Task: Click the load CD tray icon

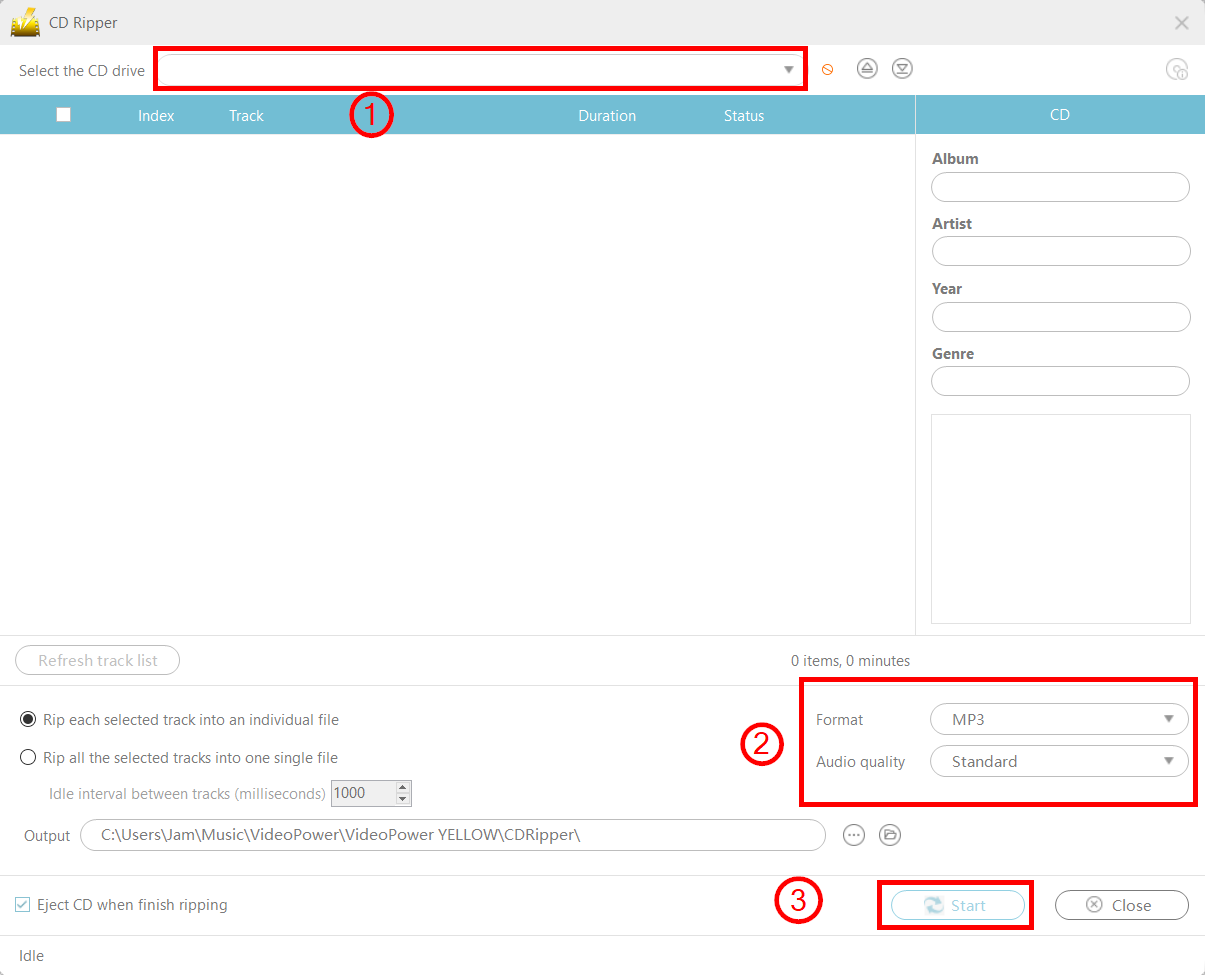Action: click(x=902, y=69)
